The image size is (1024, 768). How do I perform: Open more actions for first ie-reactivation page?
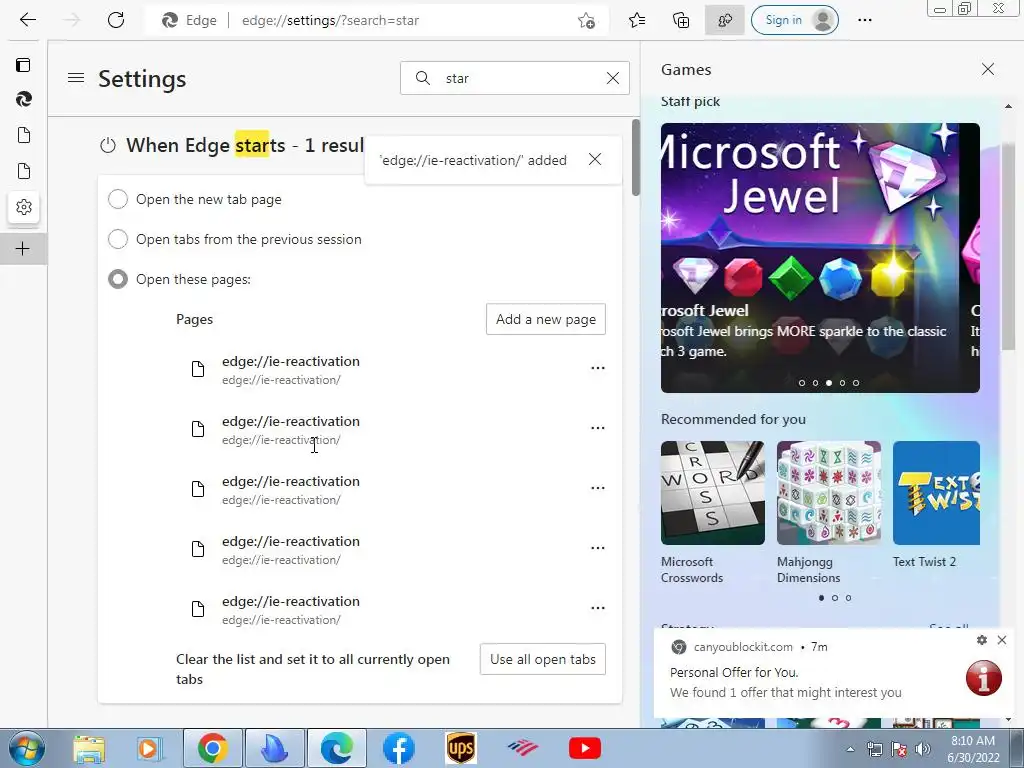pos(598,368)
